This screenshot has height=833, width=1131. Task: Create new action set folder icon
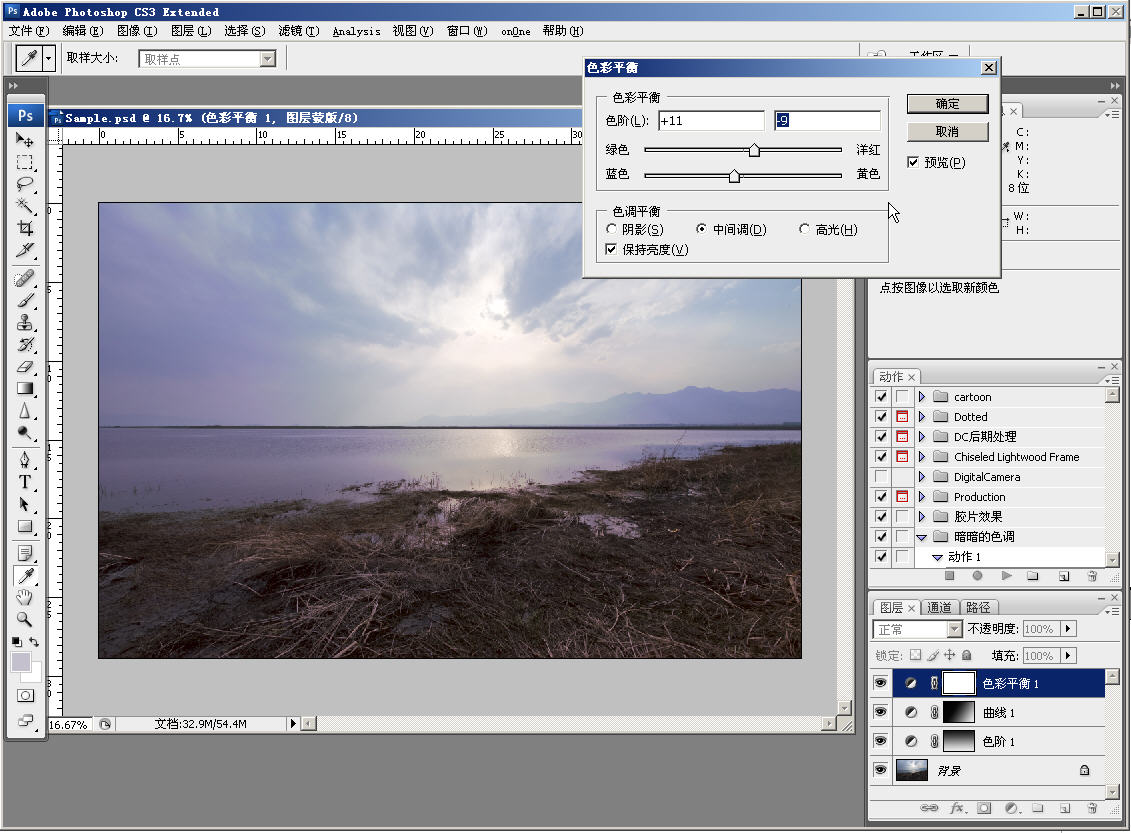point(1033,576)
